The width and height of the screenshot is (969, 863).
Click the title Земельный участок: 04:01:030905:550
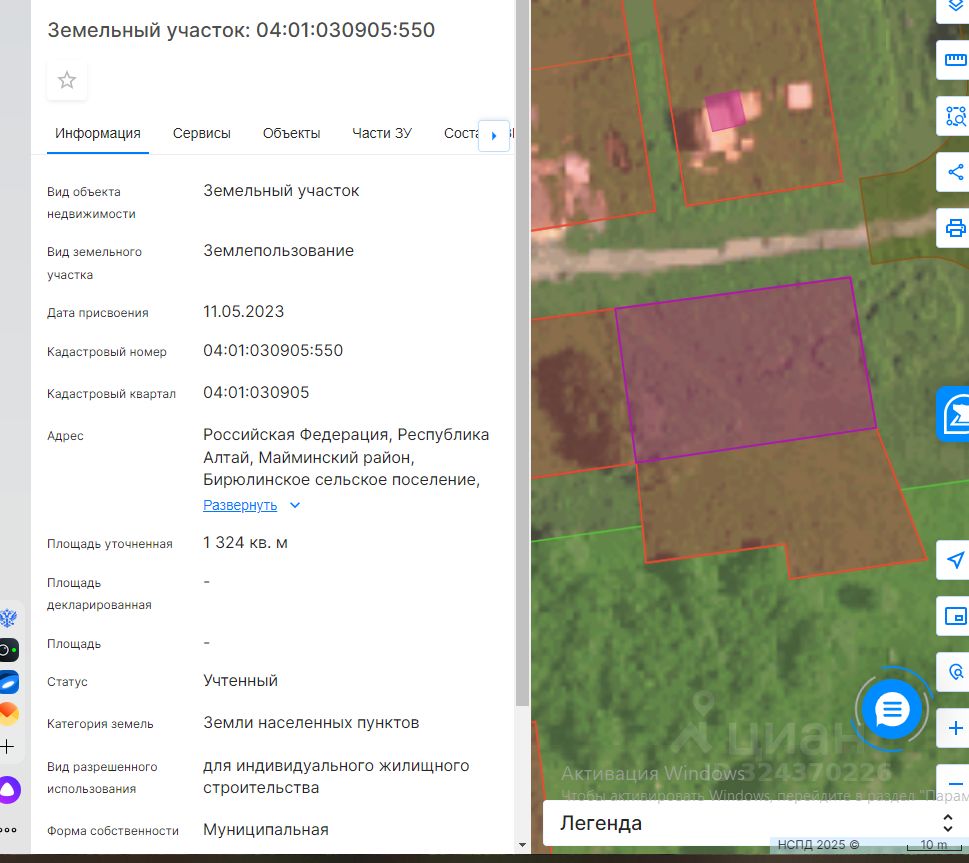click(241, 30)
